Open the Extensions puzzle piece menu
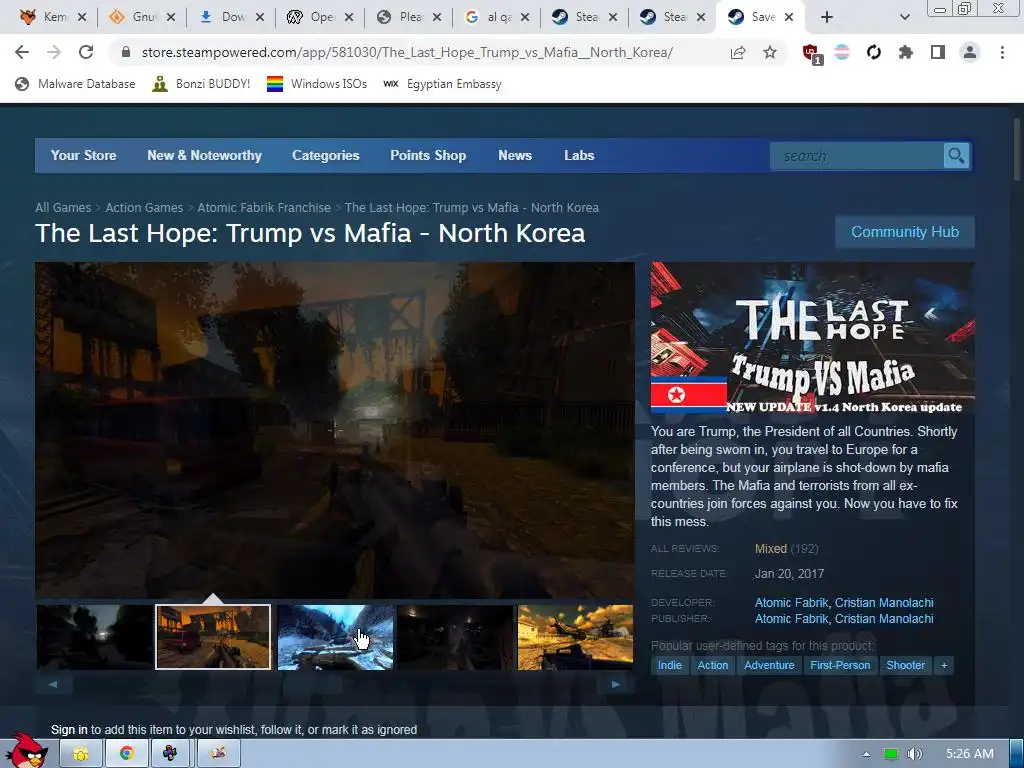 pyautogui.click(x=906, y=52)
